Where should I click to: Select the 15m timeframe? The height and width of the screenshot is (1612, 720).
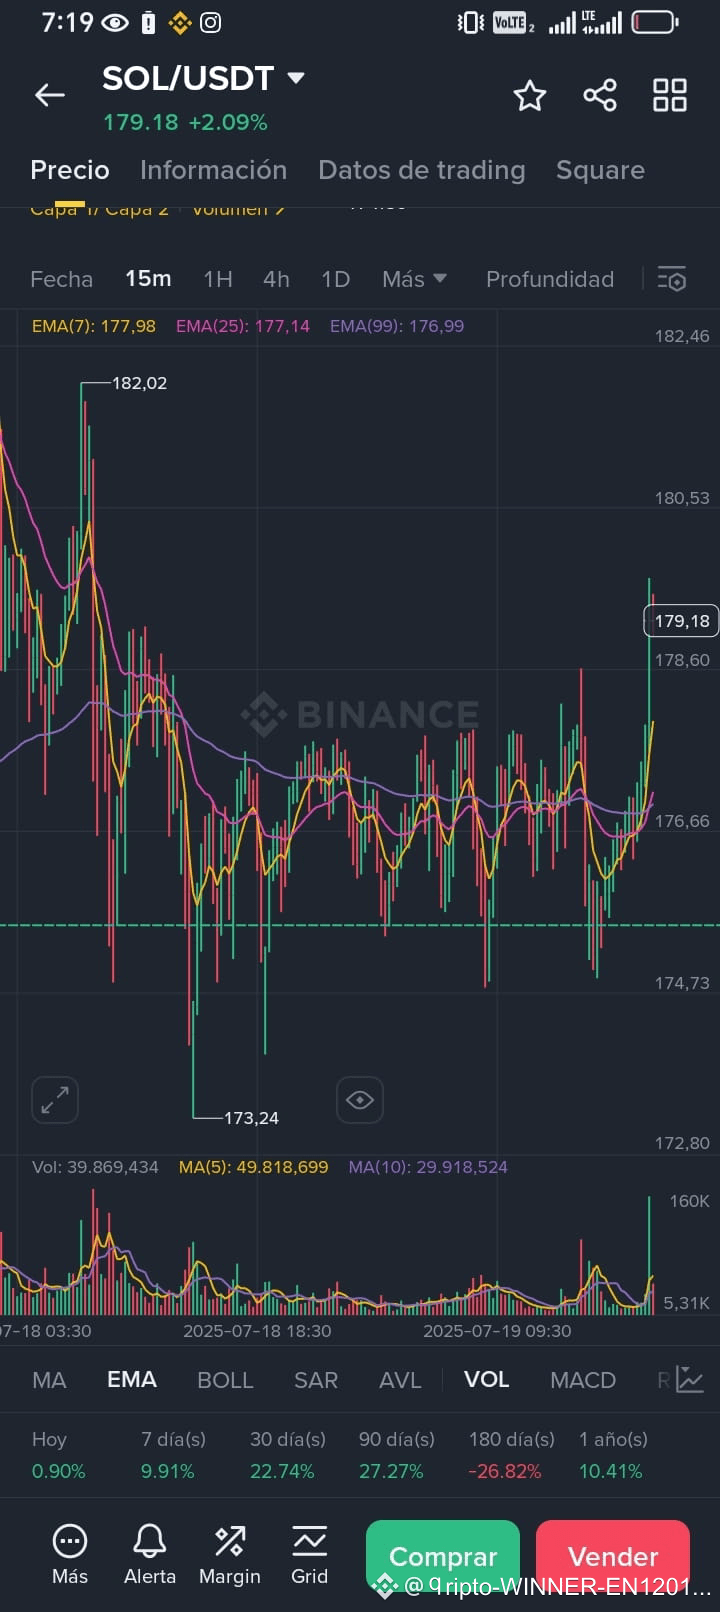tap(148, 279)
